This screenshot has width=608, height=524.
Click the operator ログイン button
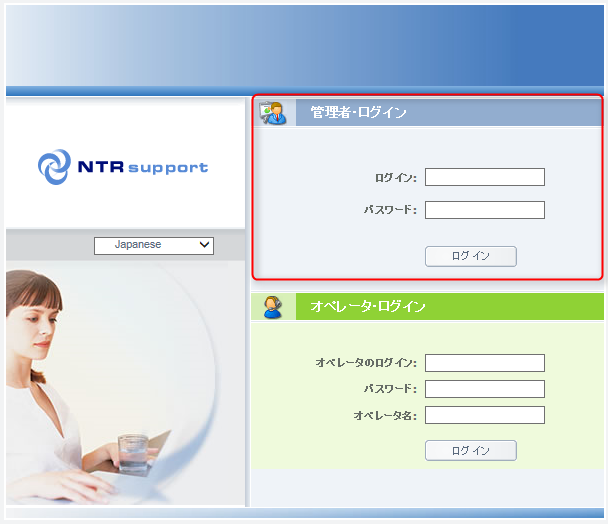coord(471,450)
